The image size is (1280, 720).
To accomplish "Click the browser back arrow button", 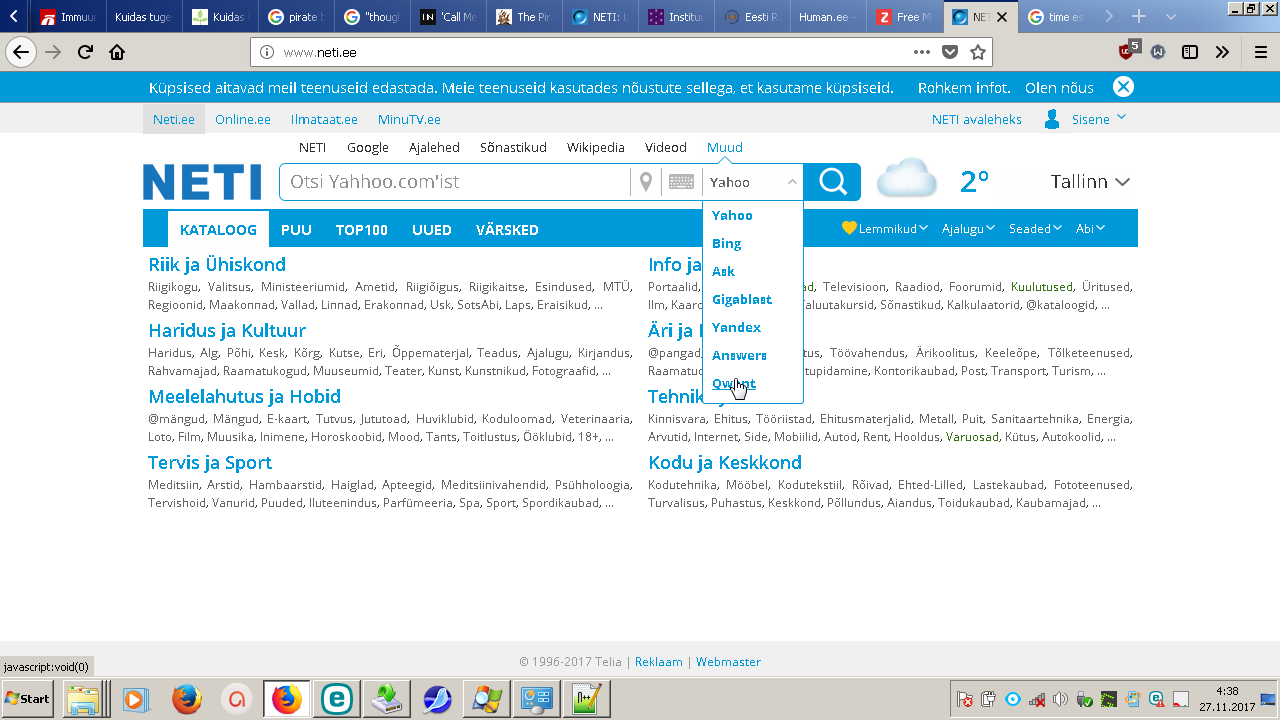I will pyautogui.click(x=21, y=52).
